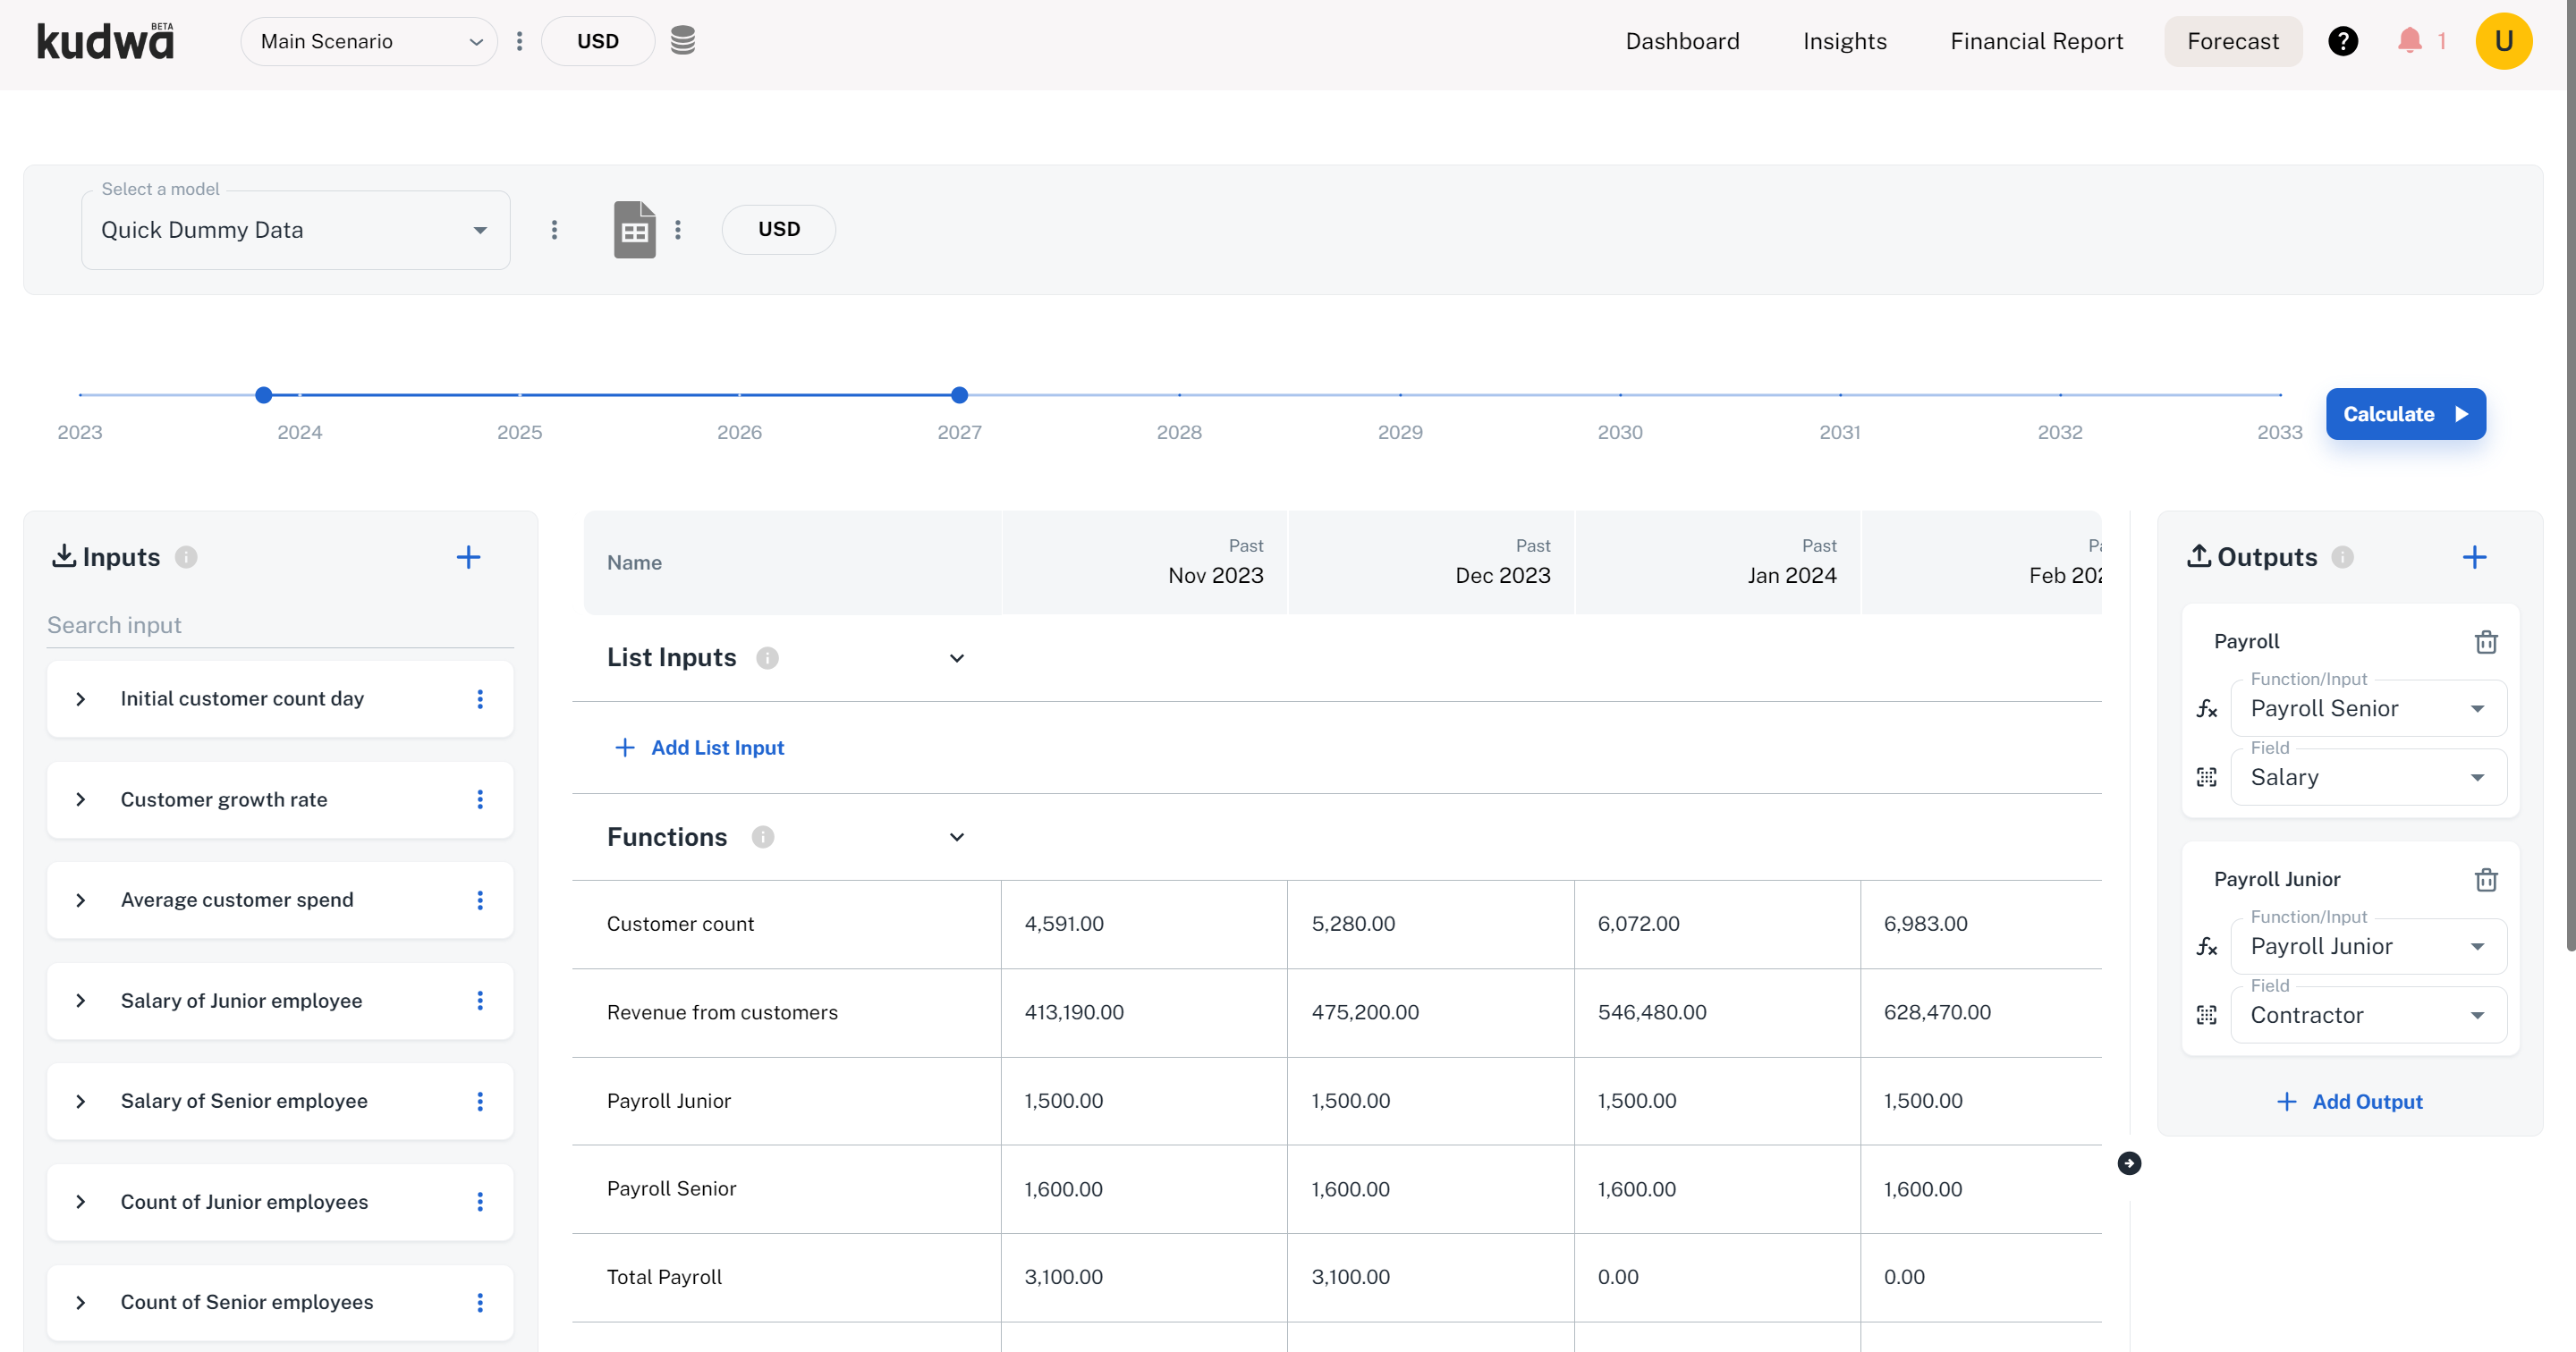Open Customer growth rate options menu
2576x1352 pixels.
(x=480, y=800)
